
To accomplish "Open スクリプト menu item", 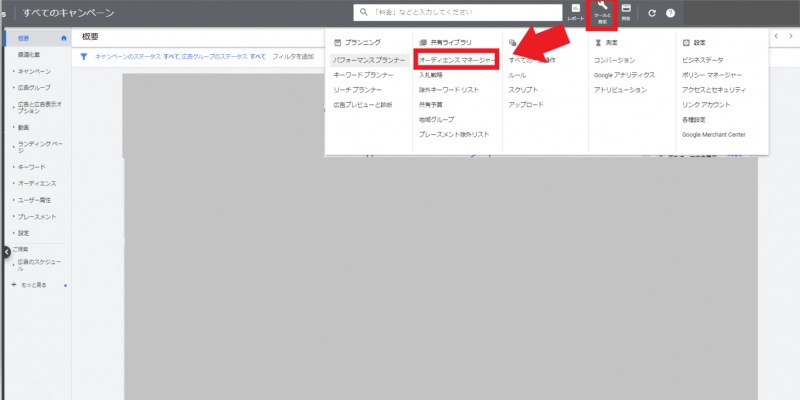I will click(523, 90).
